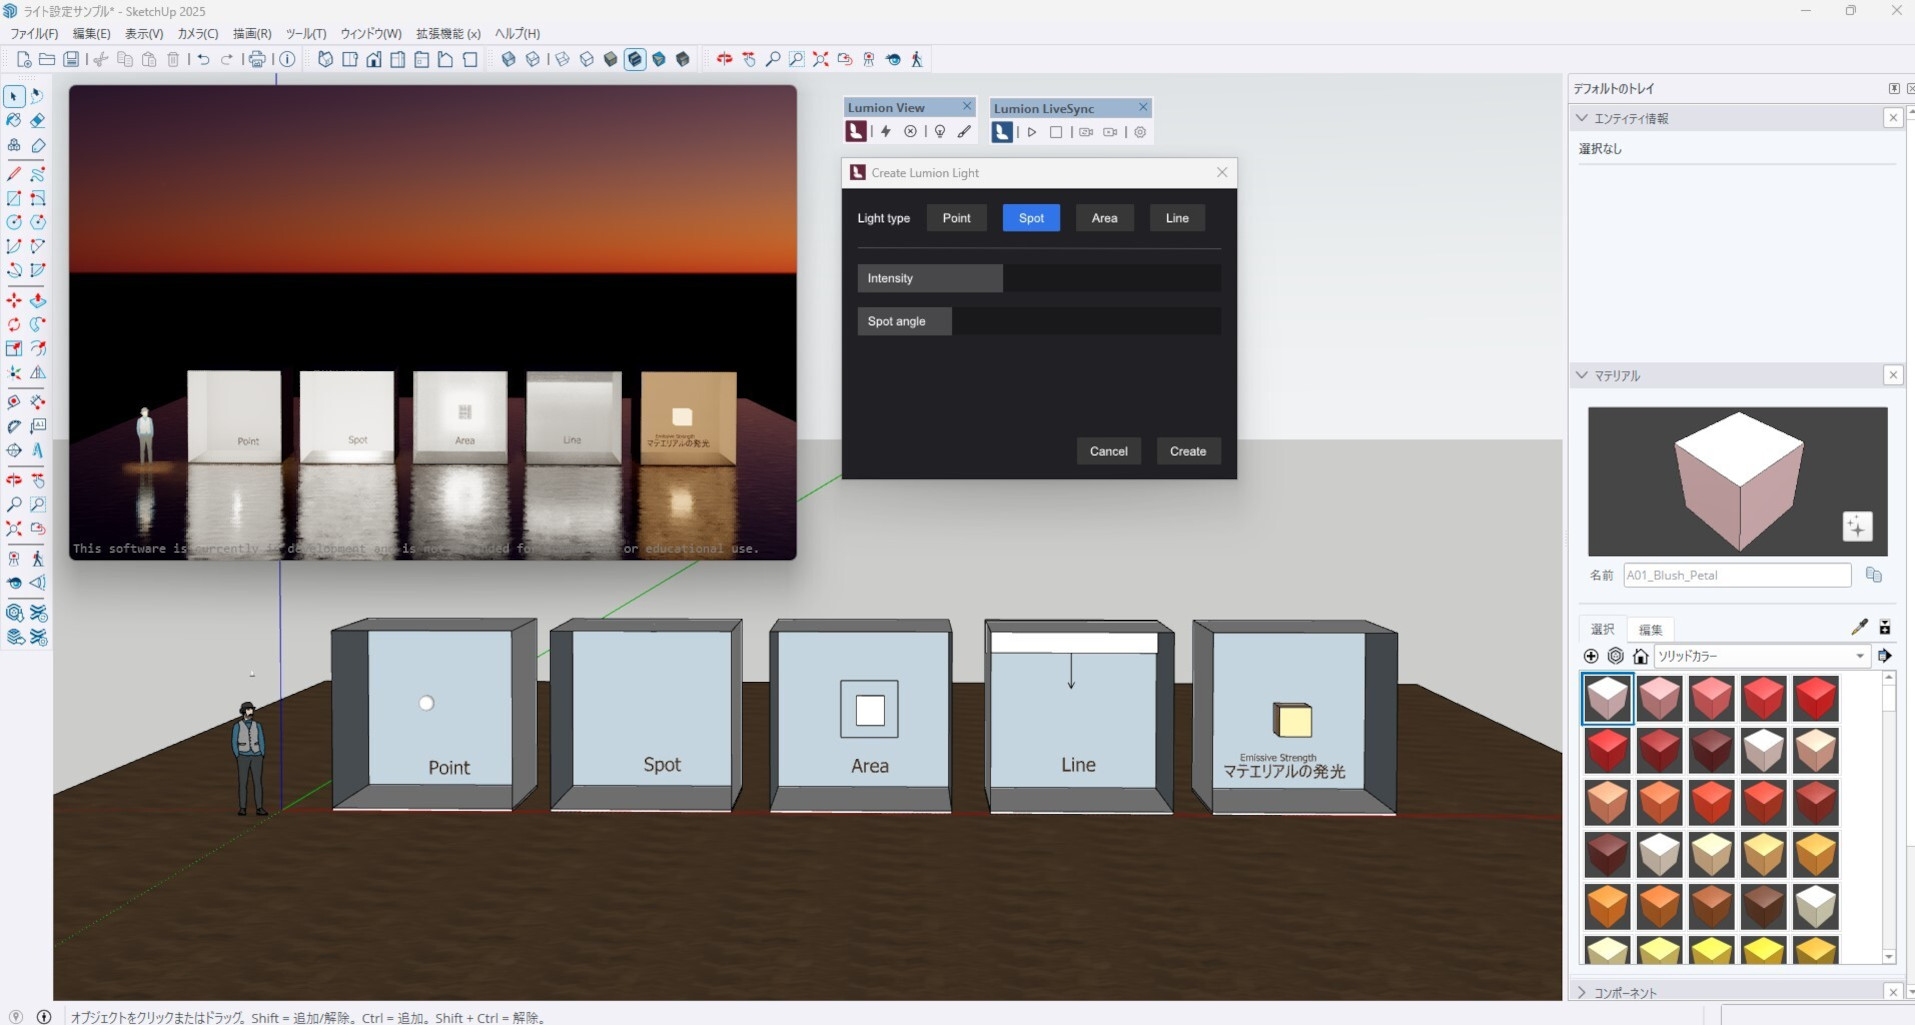
Task: Choose Point light type
Action: coord(956,218)
